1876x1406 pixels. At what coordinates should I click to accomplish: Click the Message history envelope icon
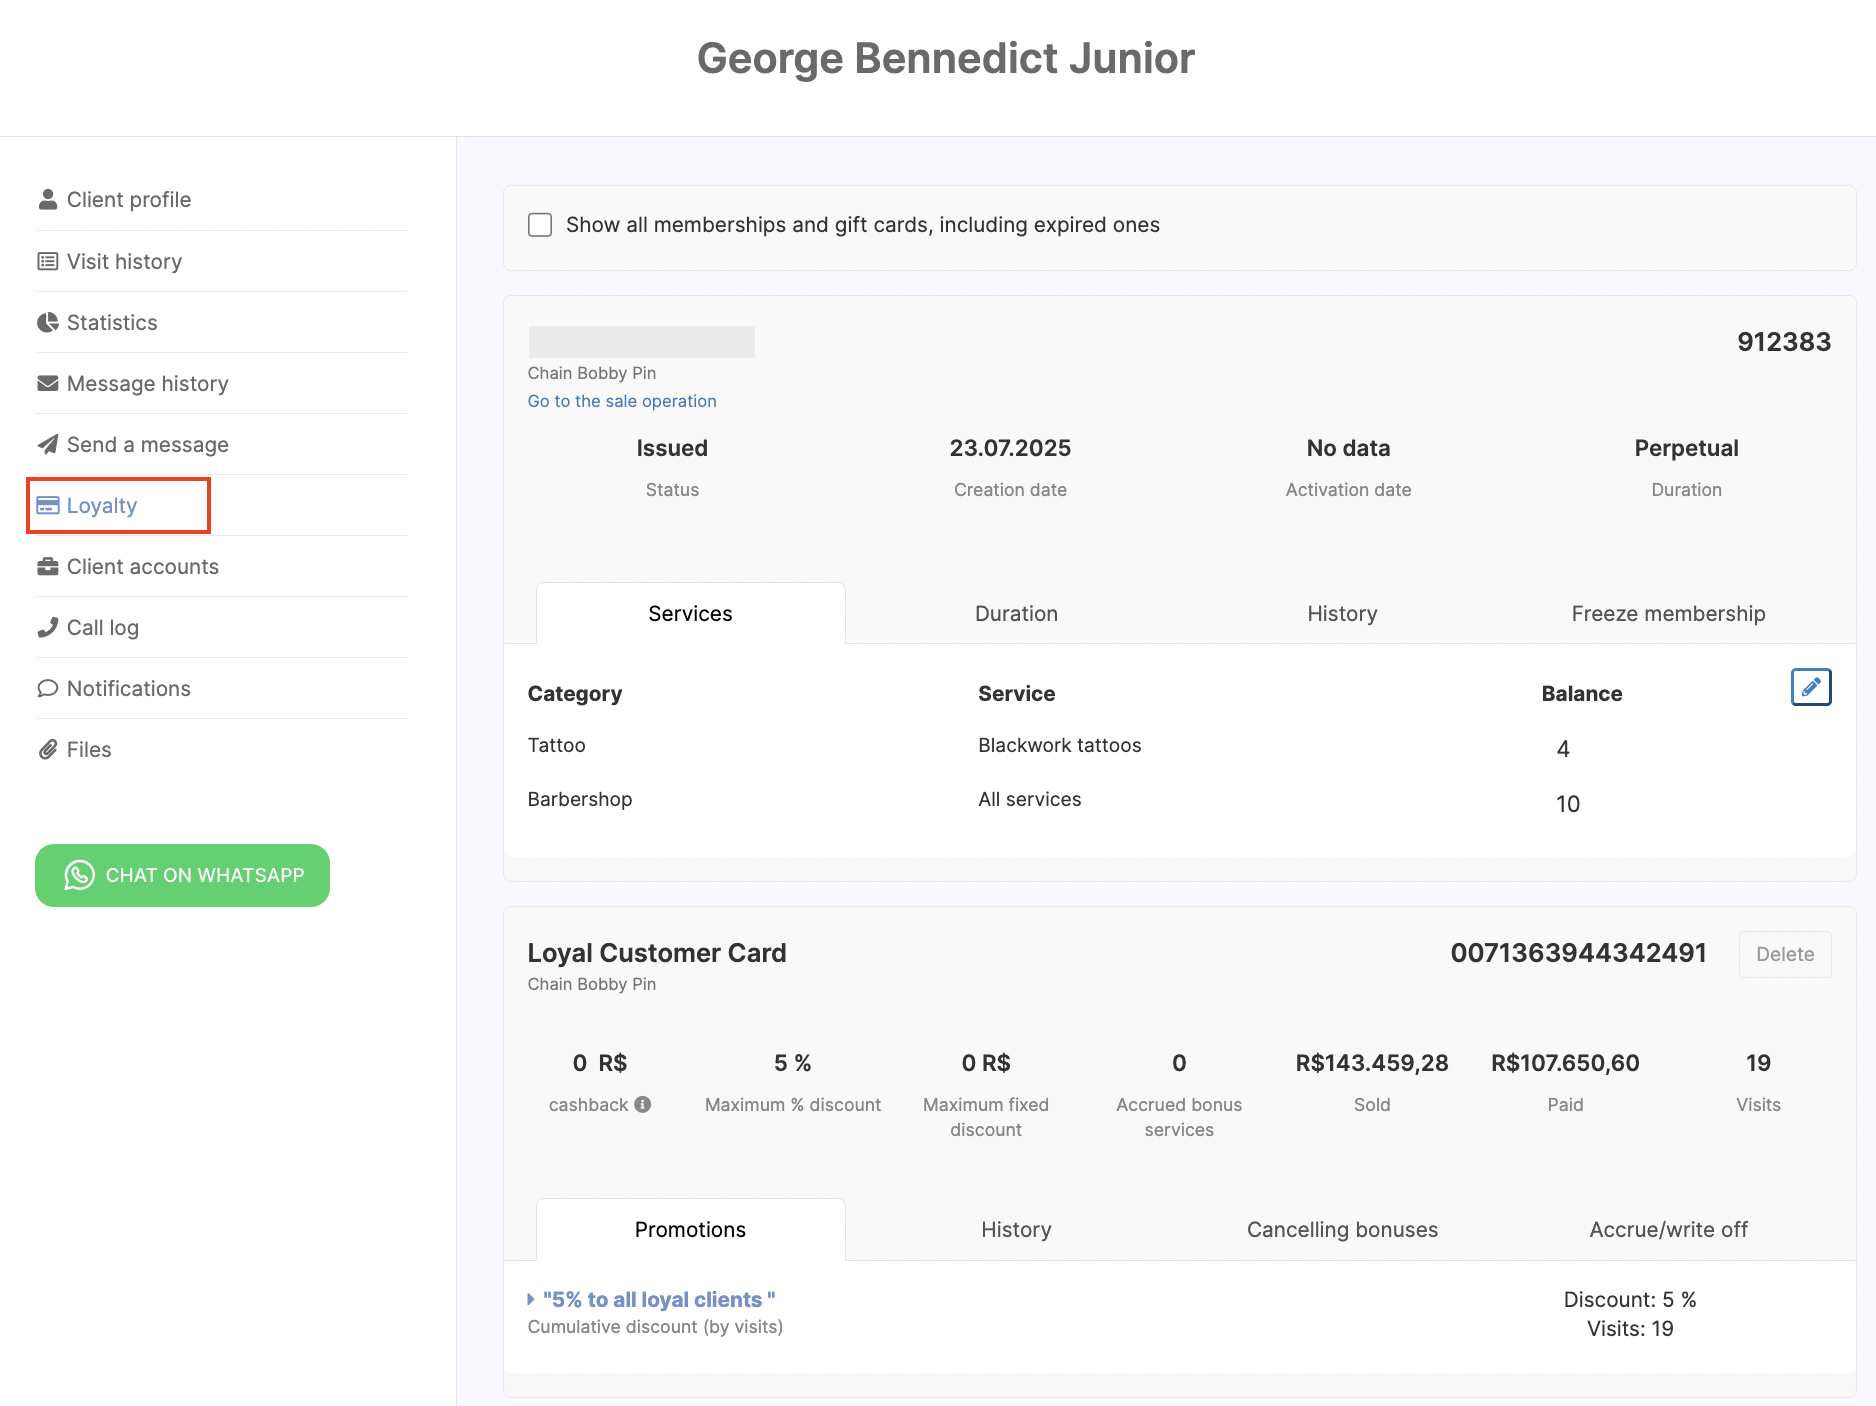(47, 384)
